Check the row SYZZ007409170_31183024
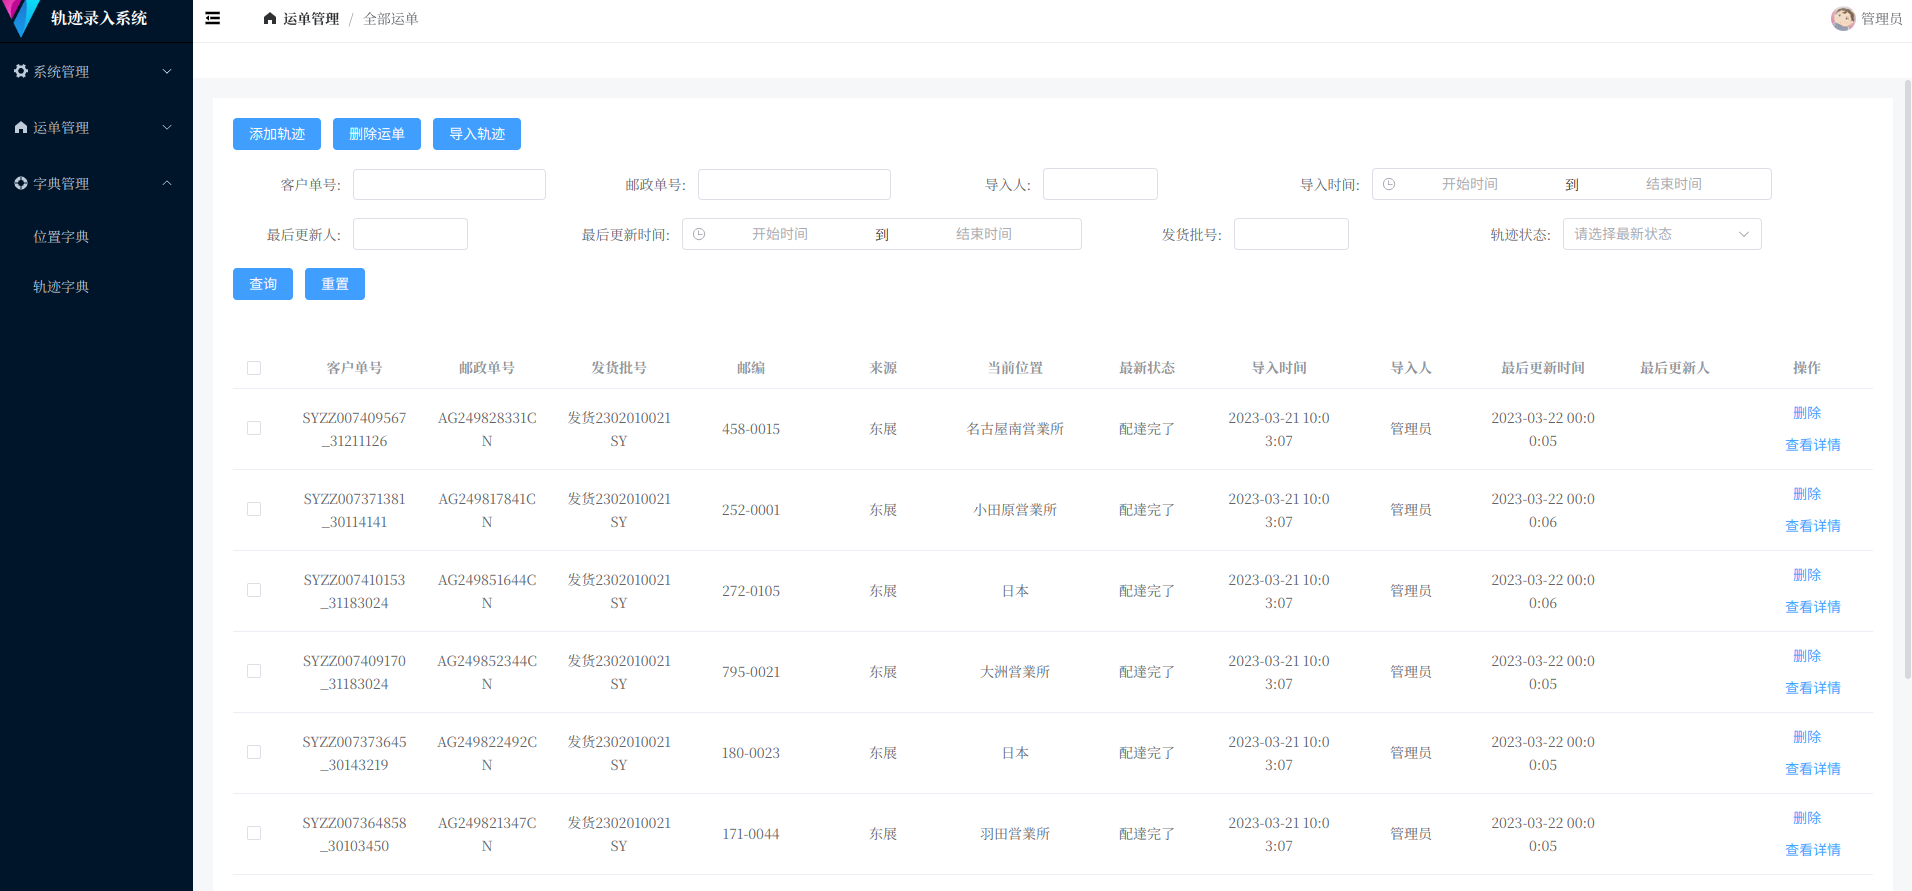The height and width of the screenshot is (891, 1912). pyautogui.click(x=254, y=671)
